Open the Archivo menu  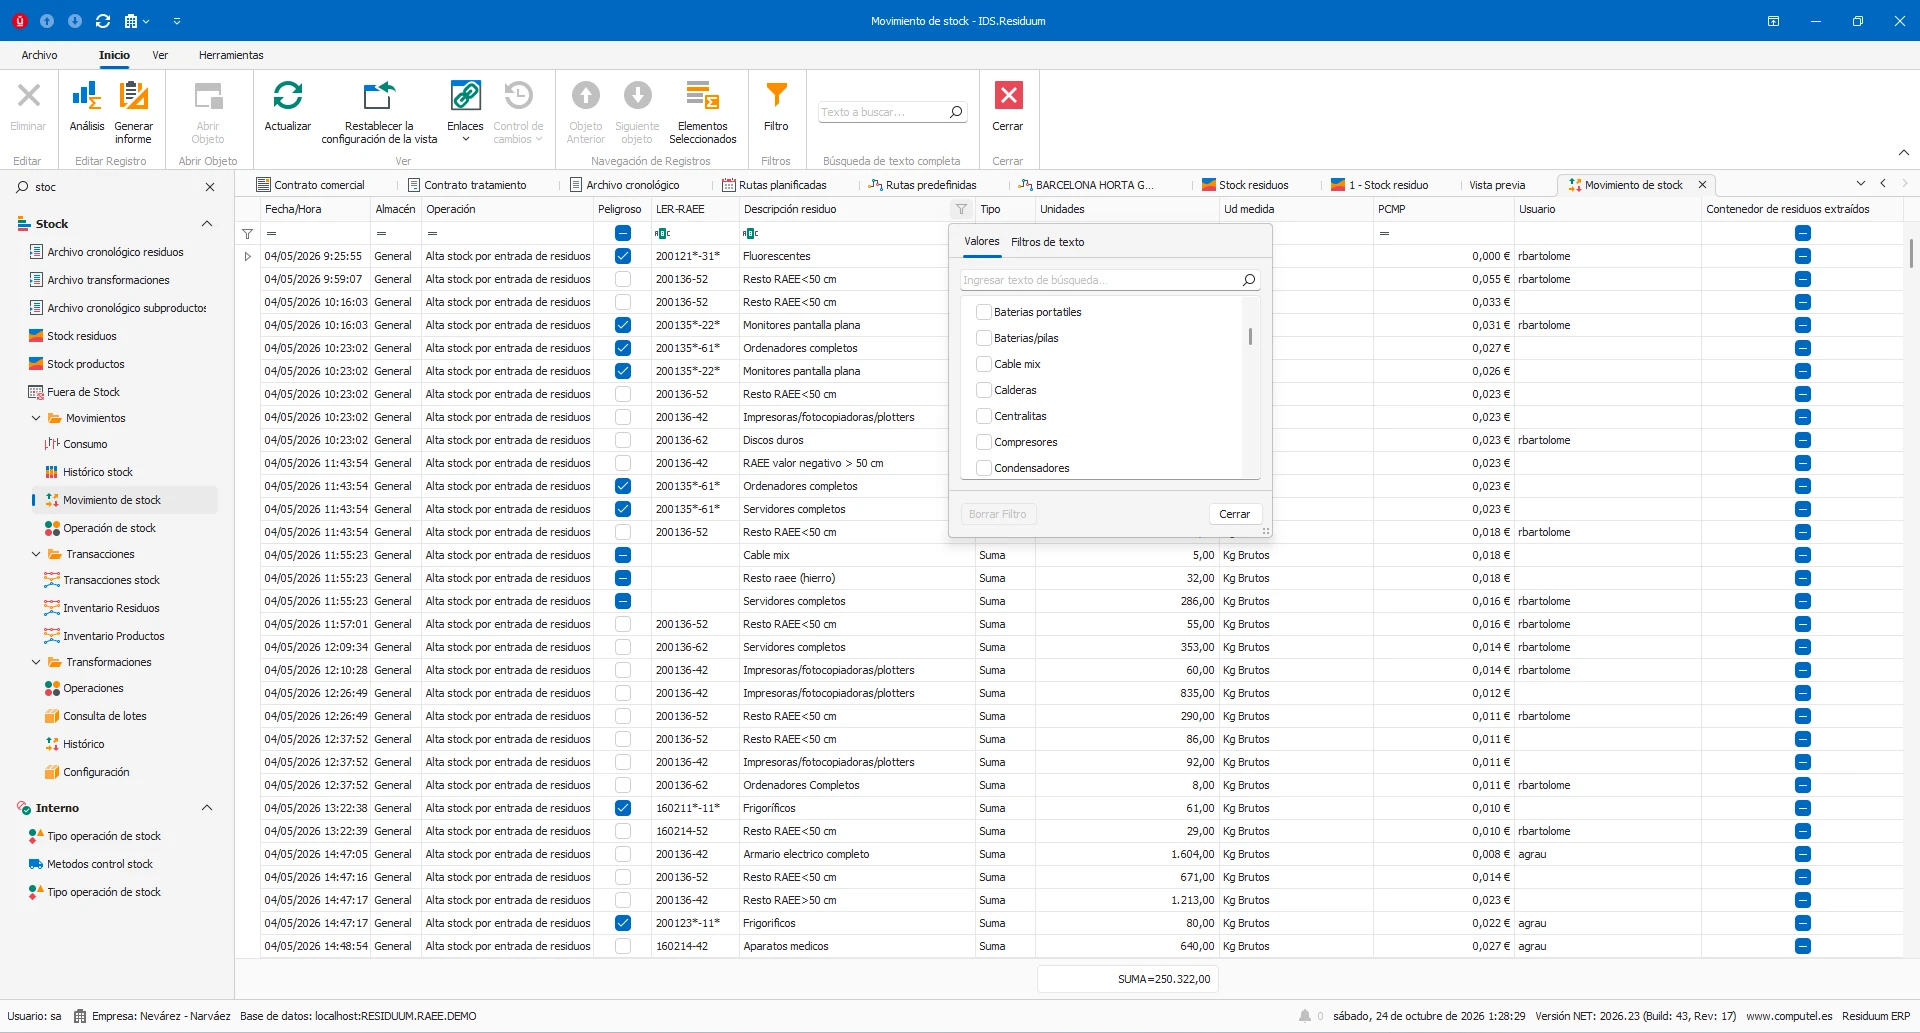[x=40, y=55]
